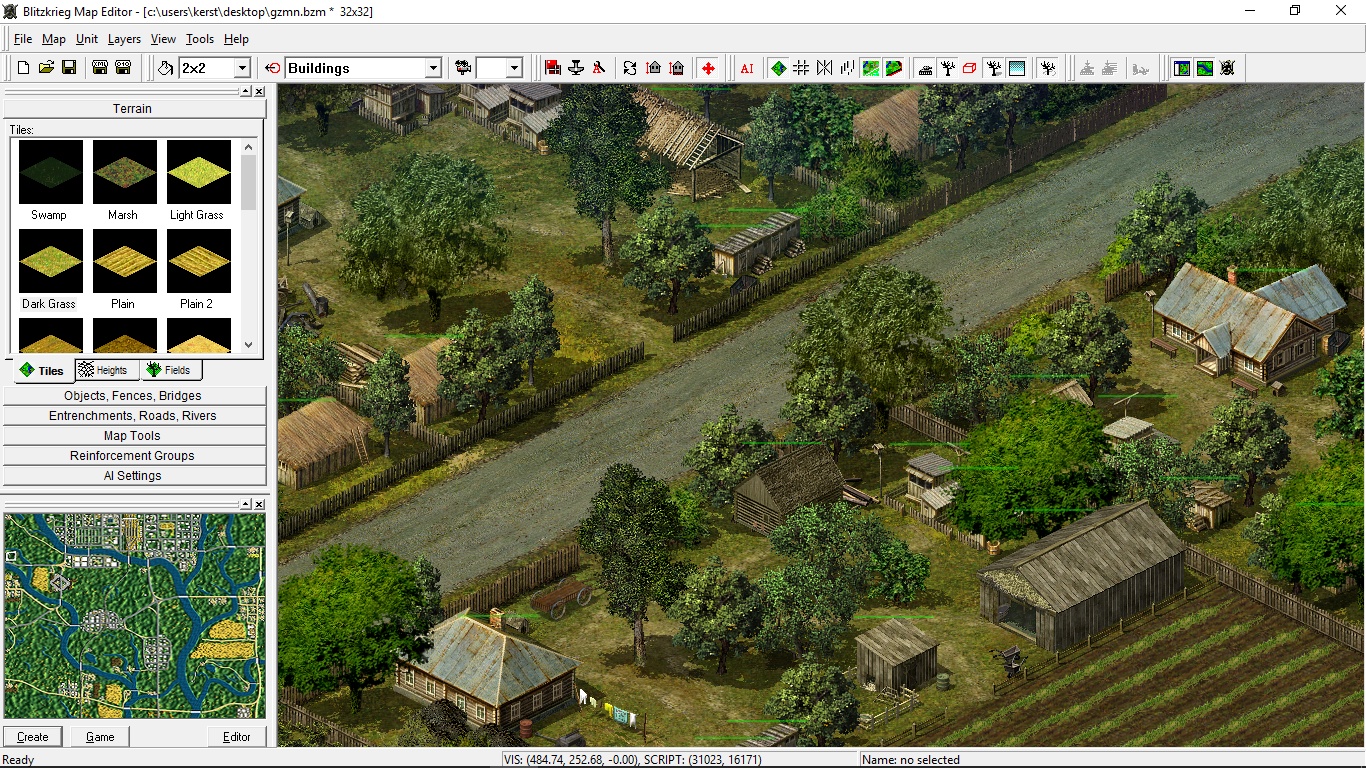1366x768 pixels.
Task: Toggle the red 3D box icon
Action: (x=970, y=68)
